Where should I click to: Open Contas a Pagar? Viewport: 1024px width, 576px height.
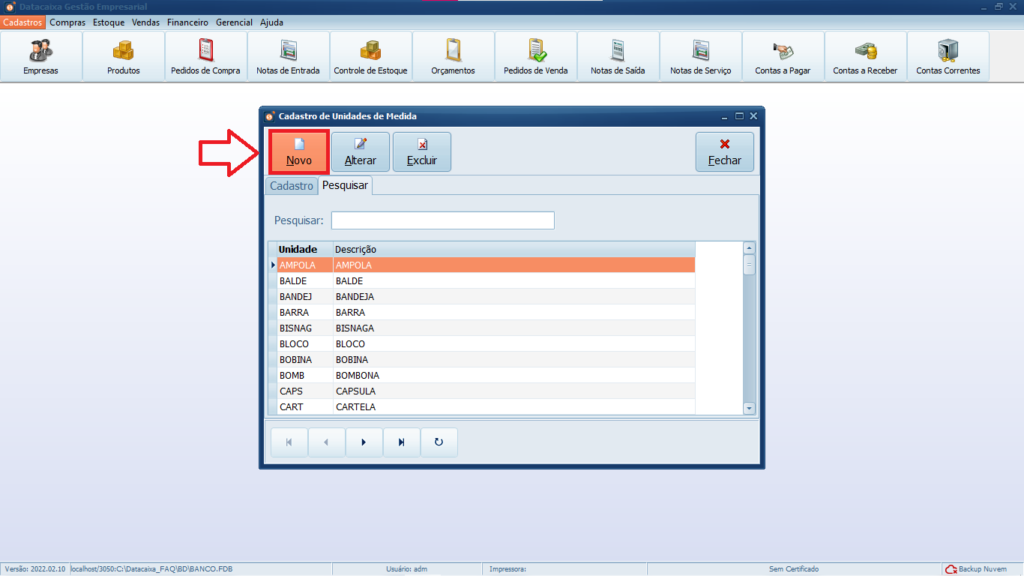click(x=782, y=56)
